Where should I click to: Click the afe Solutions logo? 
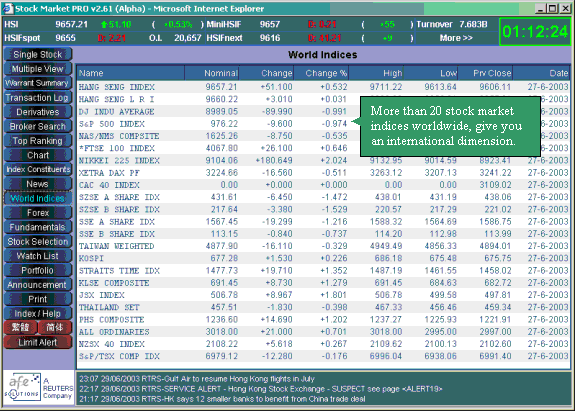(23, 386)
